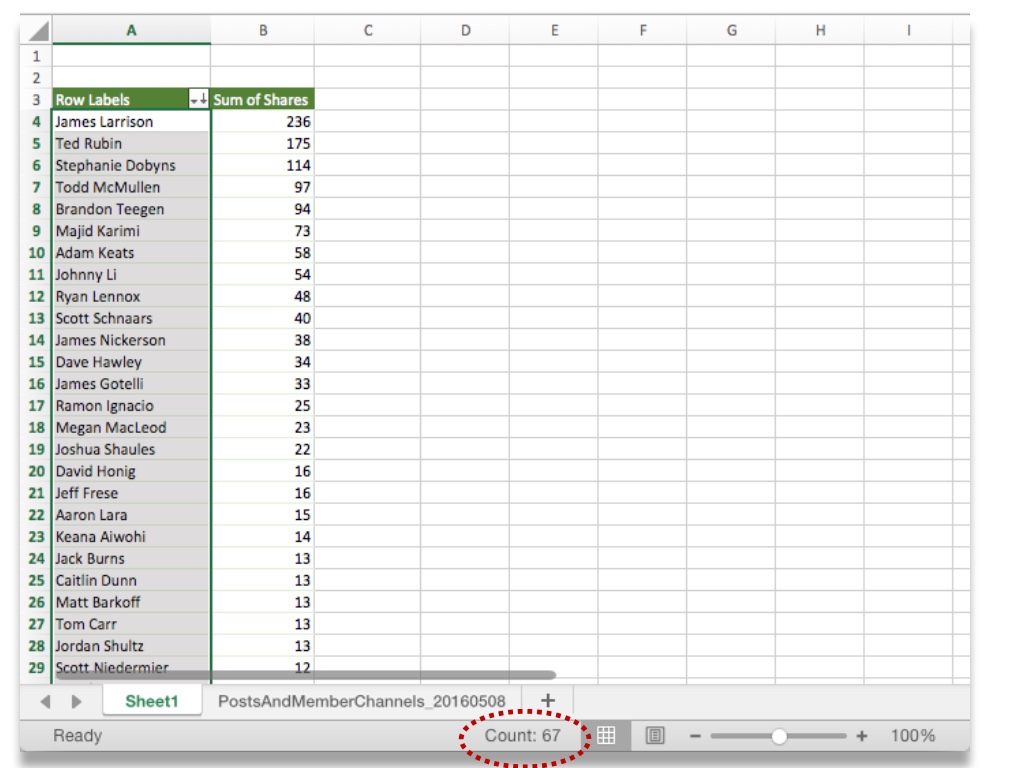Select column H header

coord(820,30)
